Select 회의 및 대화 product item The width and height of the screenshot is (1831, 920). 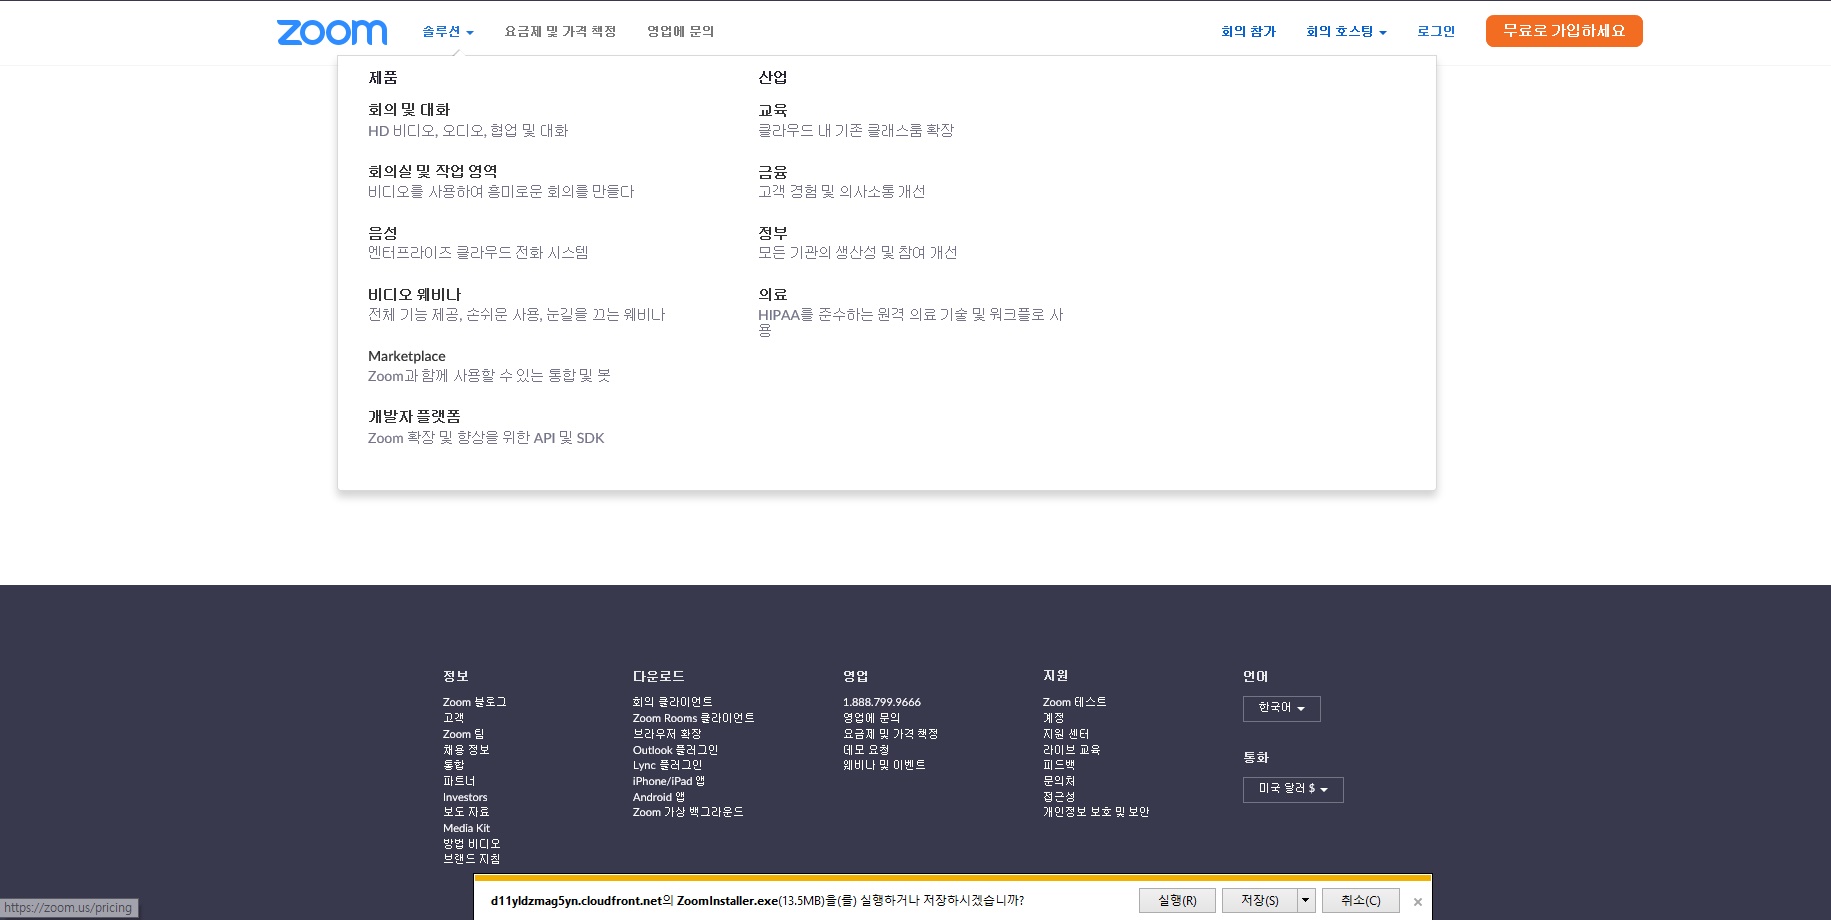[409, 110]
